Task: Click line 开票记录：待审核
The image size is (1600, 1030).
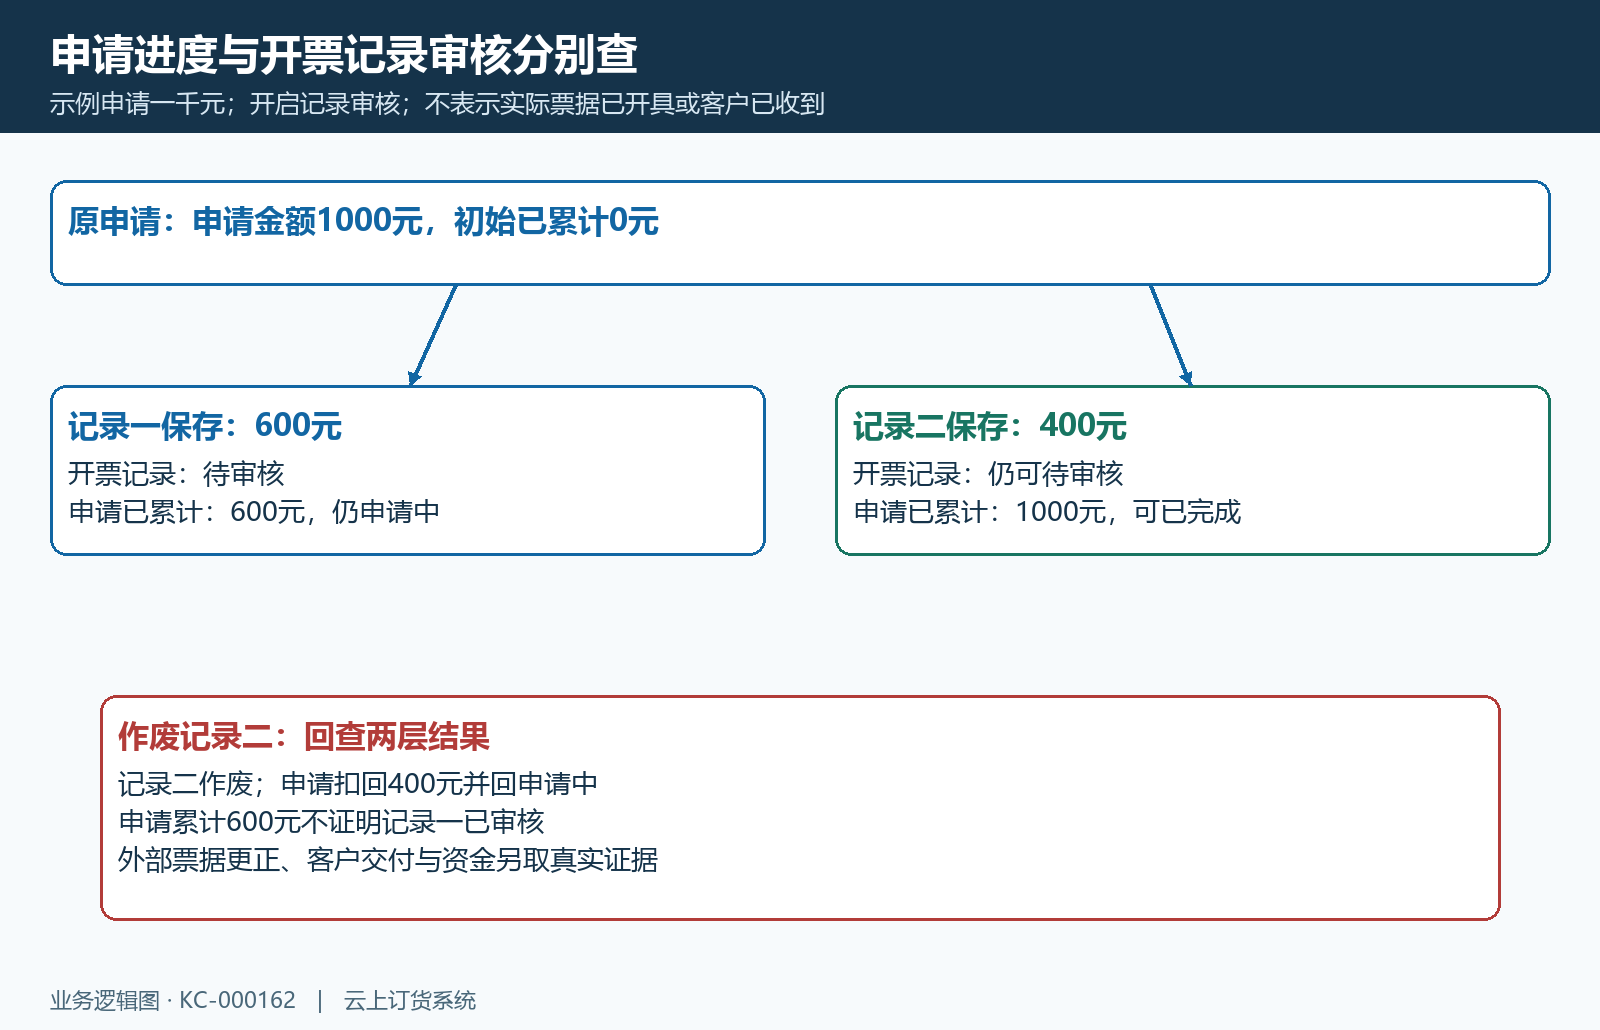Action: tap(176, 473)
